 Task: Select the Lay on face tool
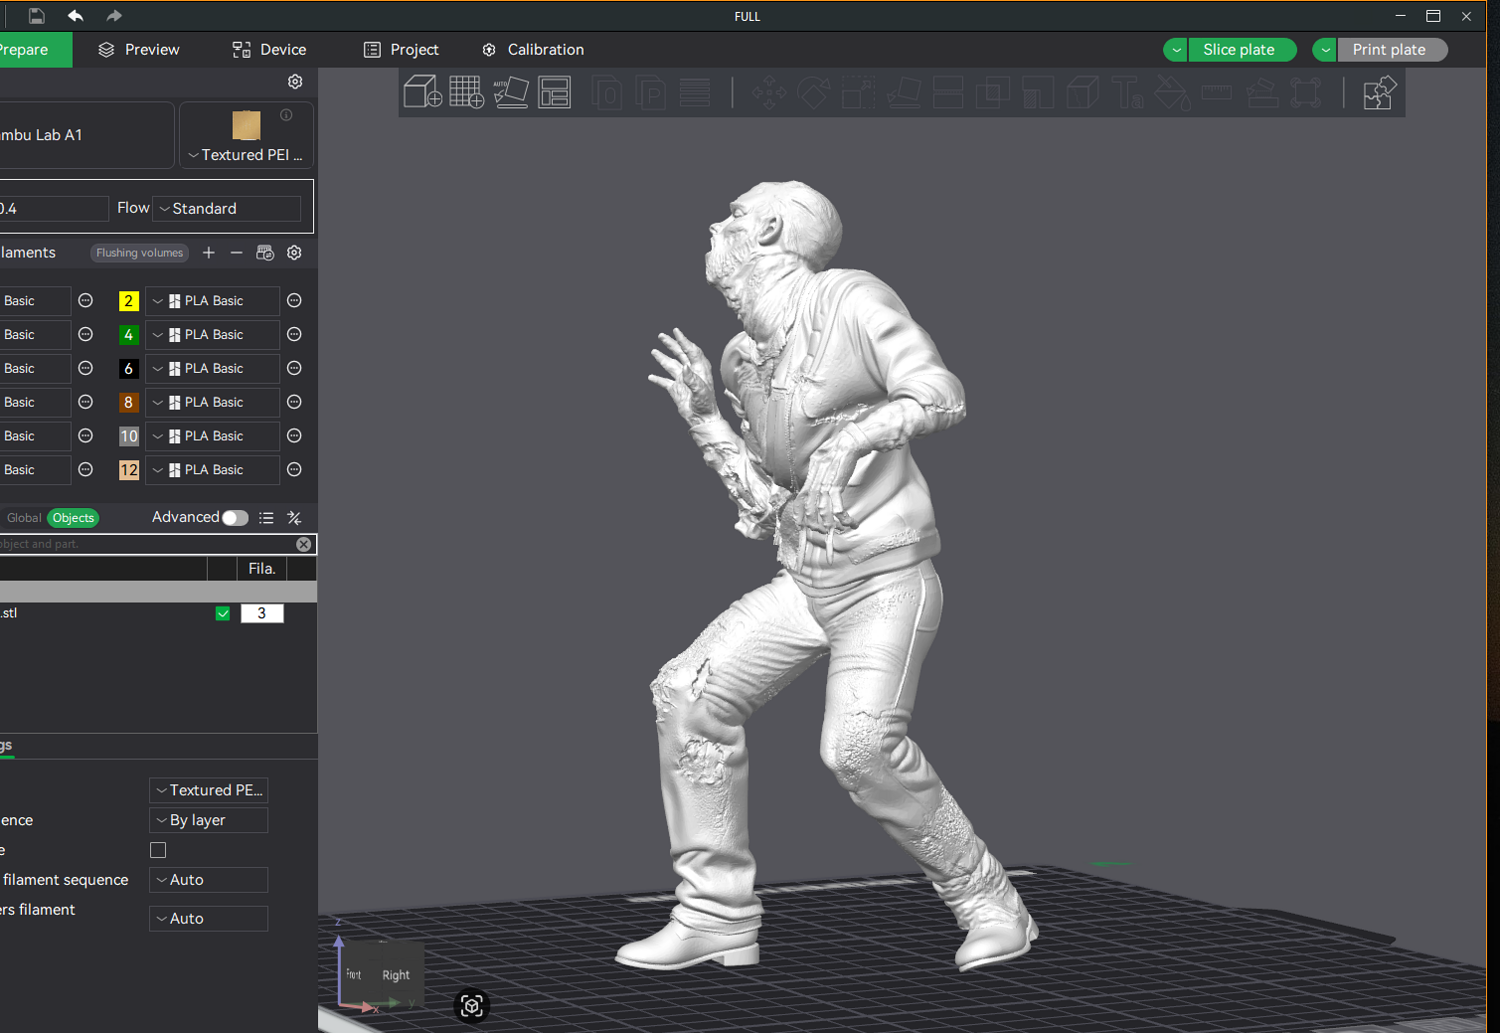pyautogui.click(x=903, y=93)
